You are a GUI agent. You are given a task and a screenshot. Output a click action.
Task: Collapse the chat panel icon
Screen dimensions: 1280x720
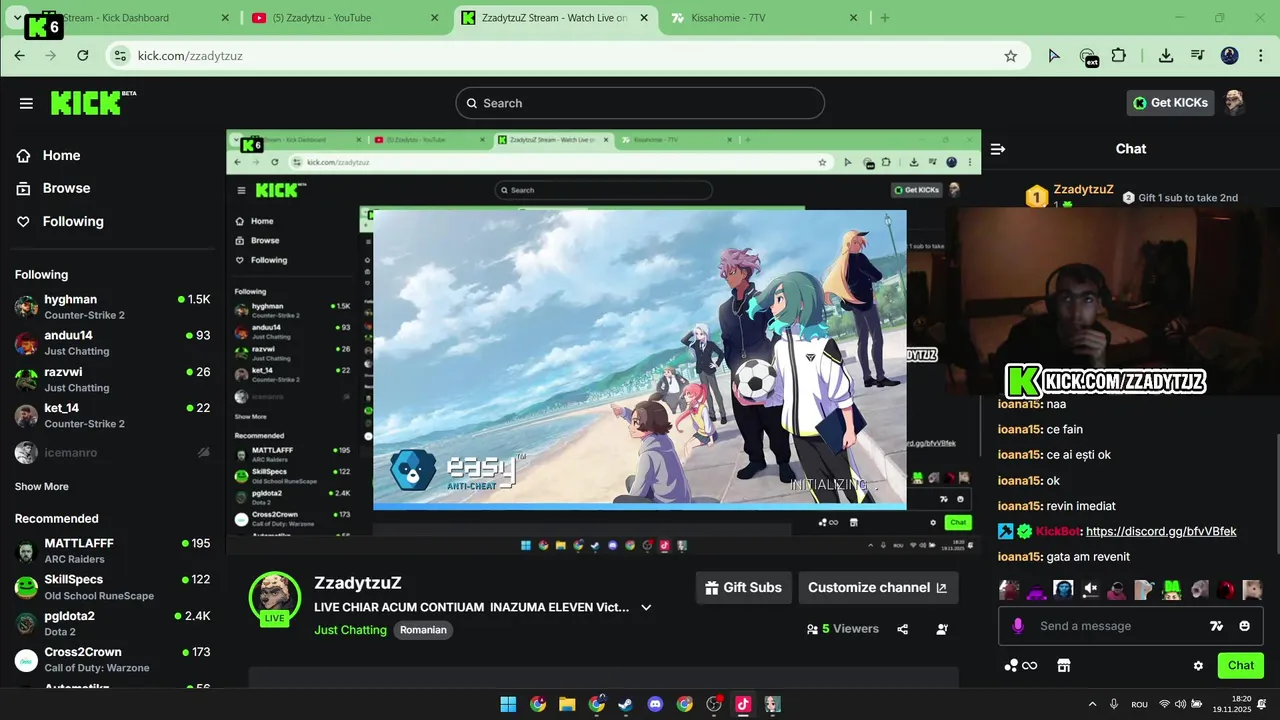click(x=997, y=149)
